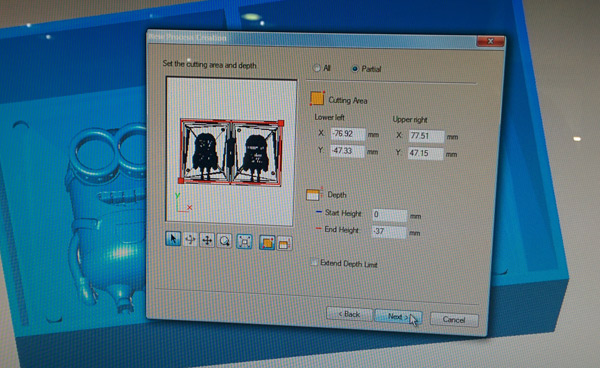Click the Depth section icon
Screen dimensions: 600x368
(314, 194)
